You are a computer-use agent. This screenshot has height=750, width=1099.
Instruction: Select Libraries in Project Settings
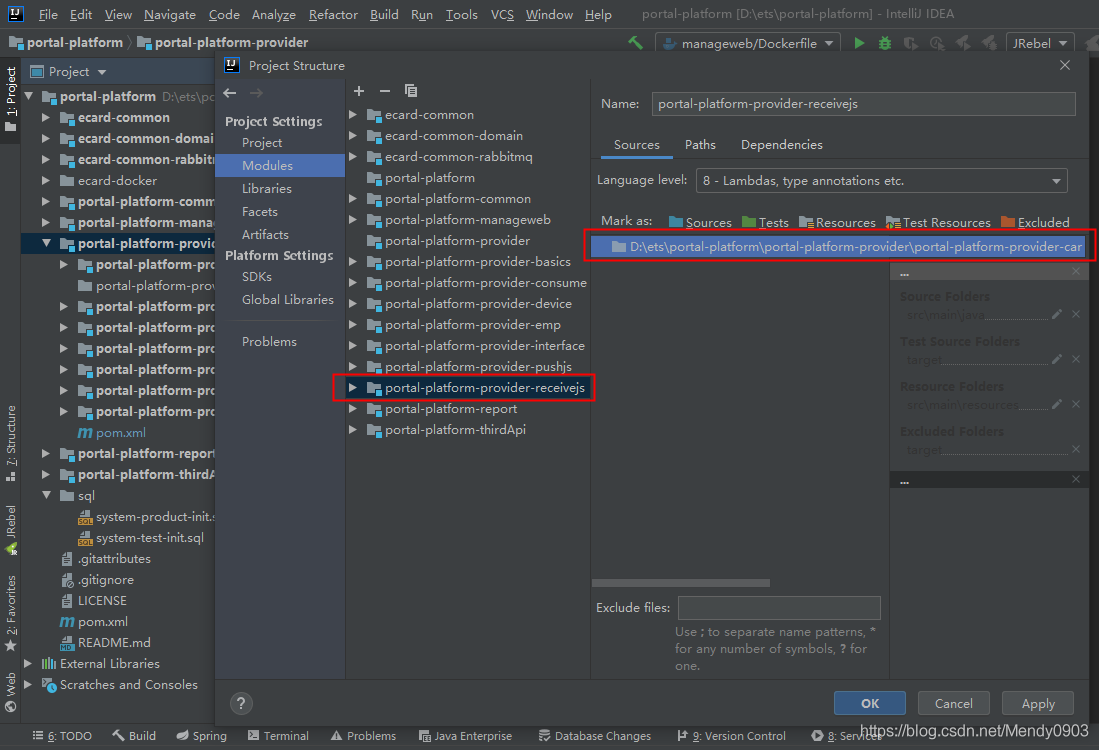(x=267, y=189)
